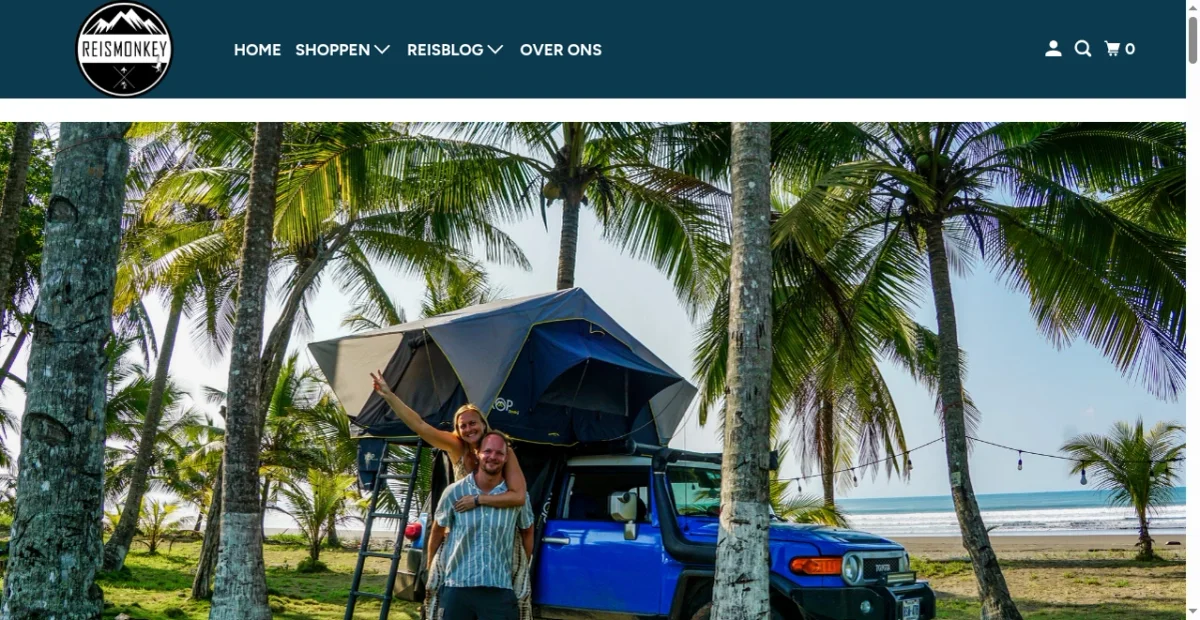
Task: Open search with the magnifying glass icon
Action: click(1082, 49)
